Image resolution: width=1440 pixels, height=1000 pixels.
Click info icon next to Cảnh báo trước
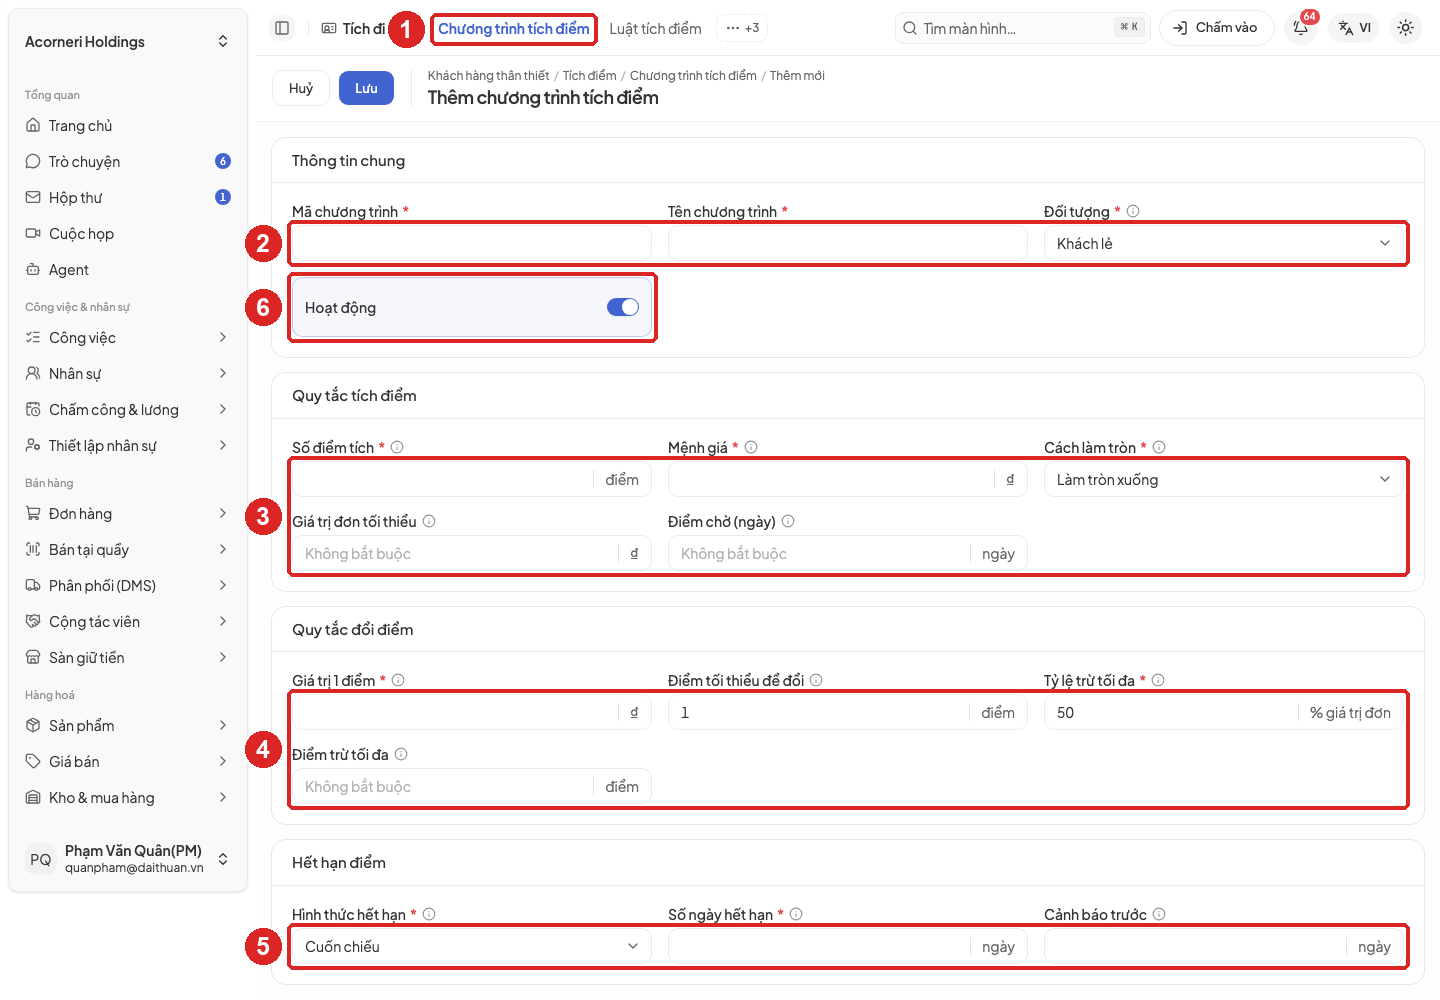point(1159,914)
